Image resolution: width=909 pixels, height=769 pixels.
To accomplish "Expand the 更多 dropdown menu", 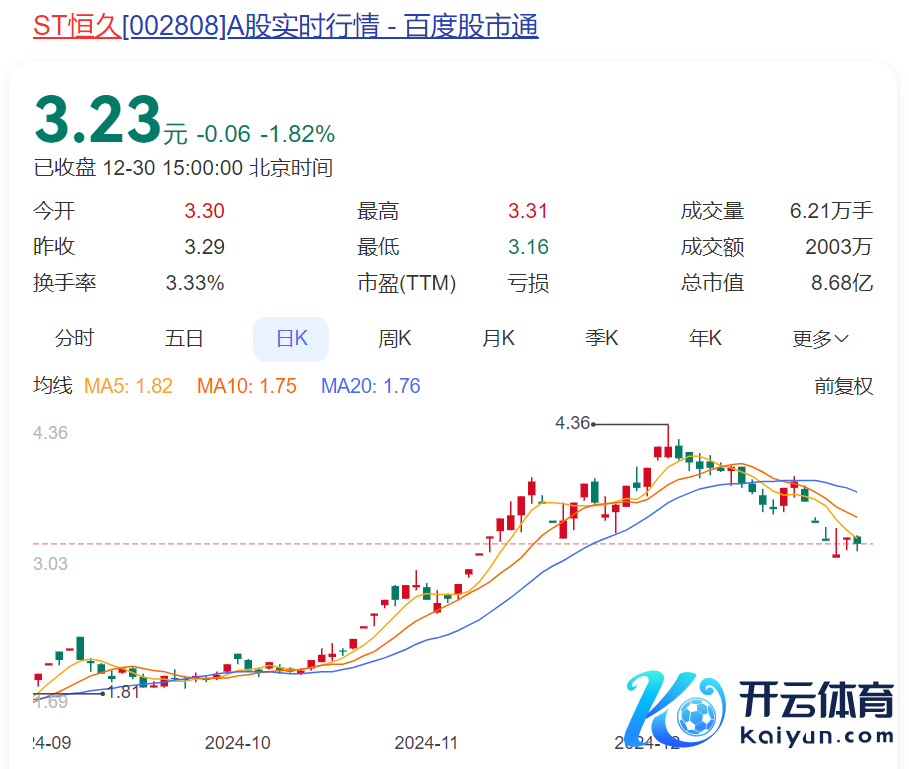I will [x=820, y=339].
